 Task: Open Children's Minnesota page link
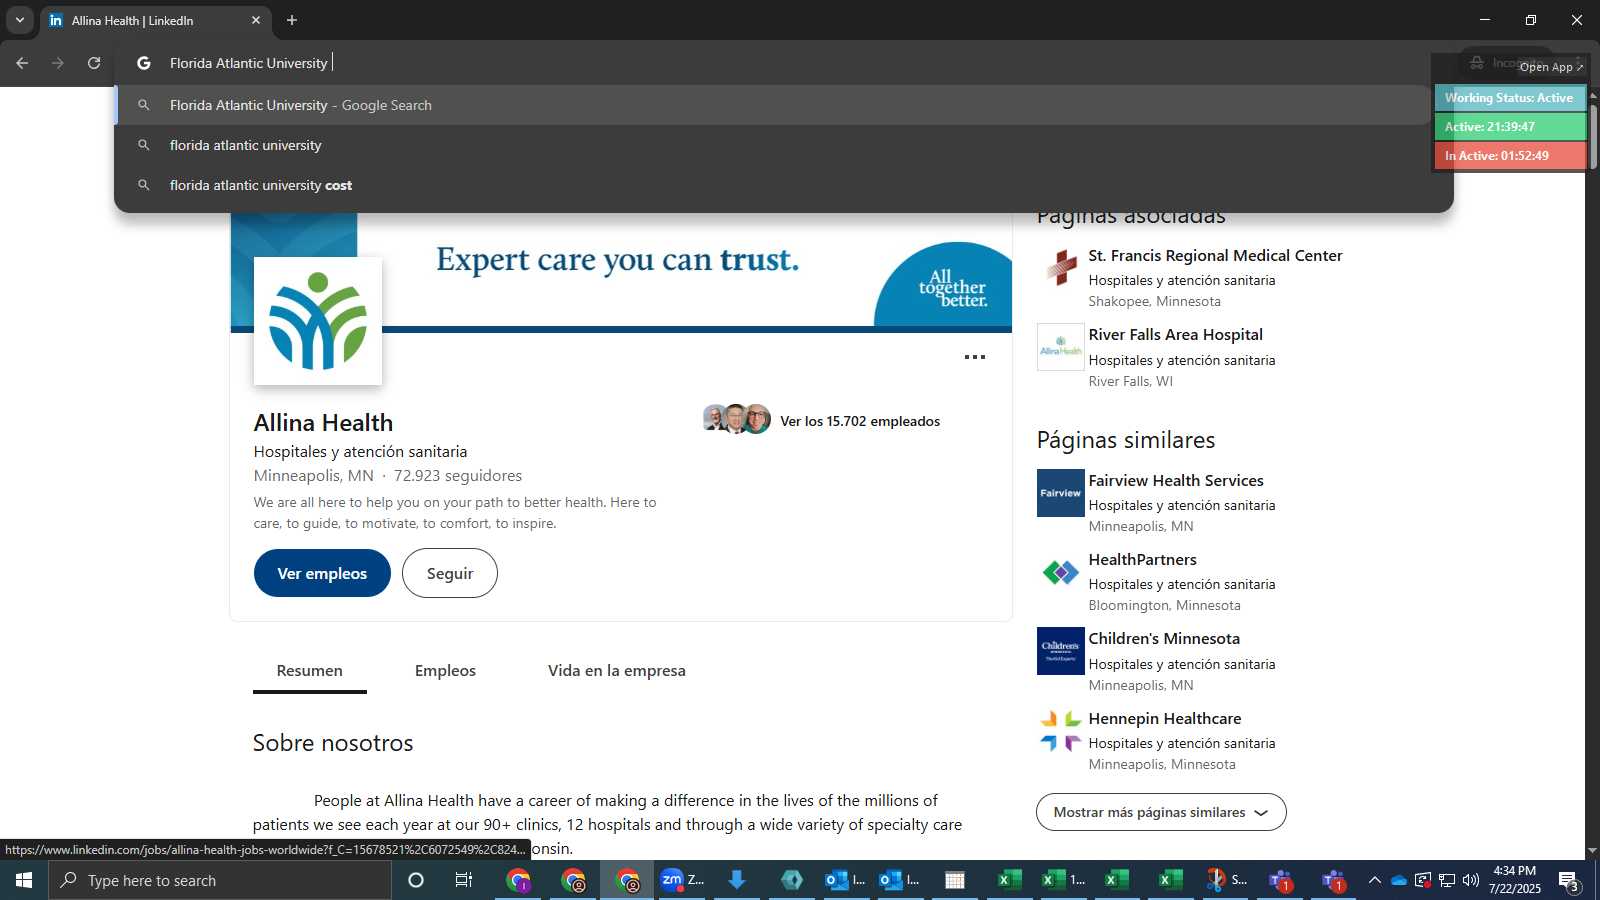(1164, 639)
